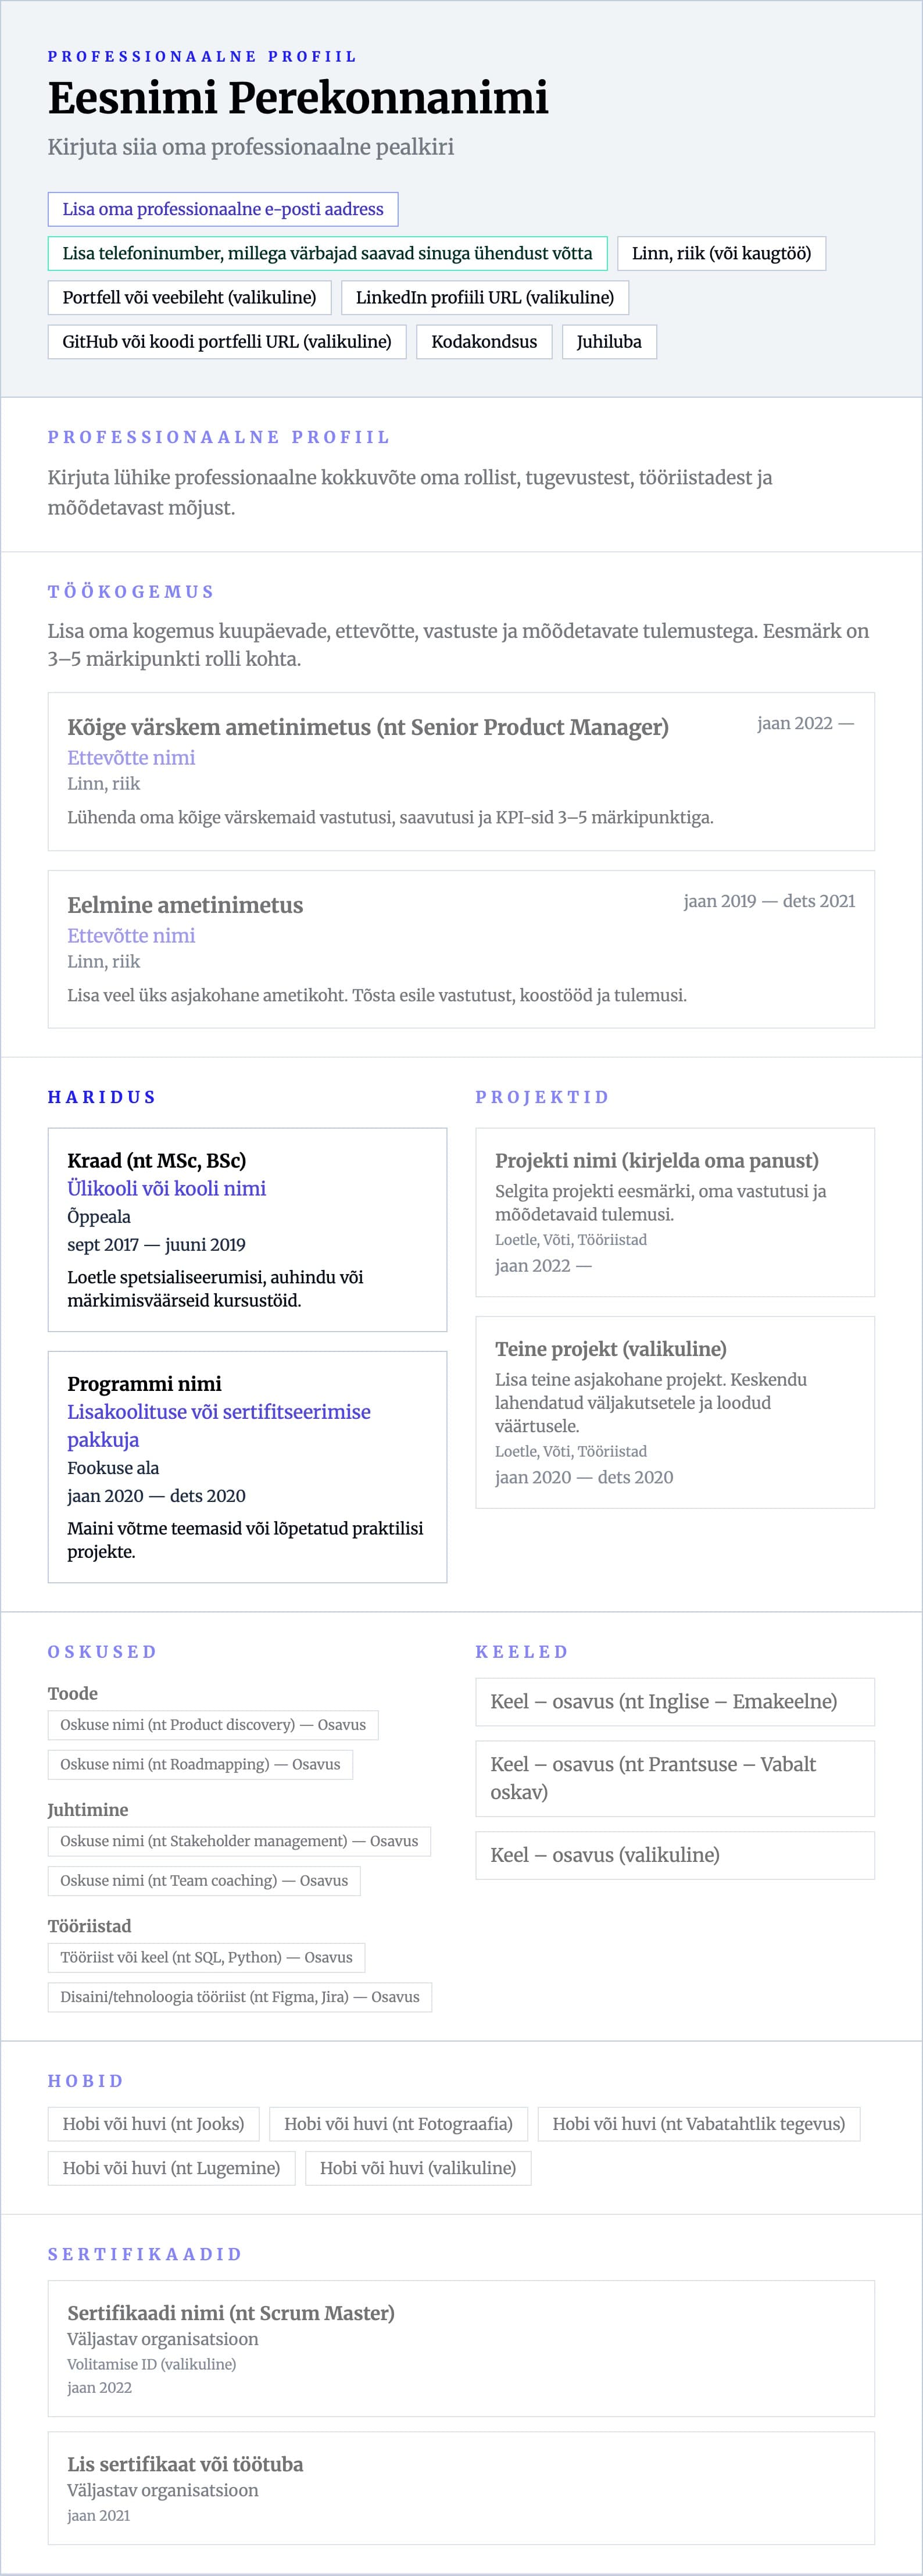Click the Scrum Master certificate name
923x2576 pixels.
[x=231, y=2313]
